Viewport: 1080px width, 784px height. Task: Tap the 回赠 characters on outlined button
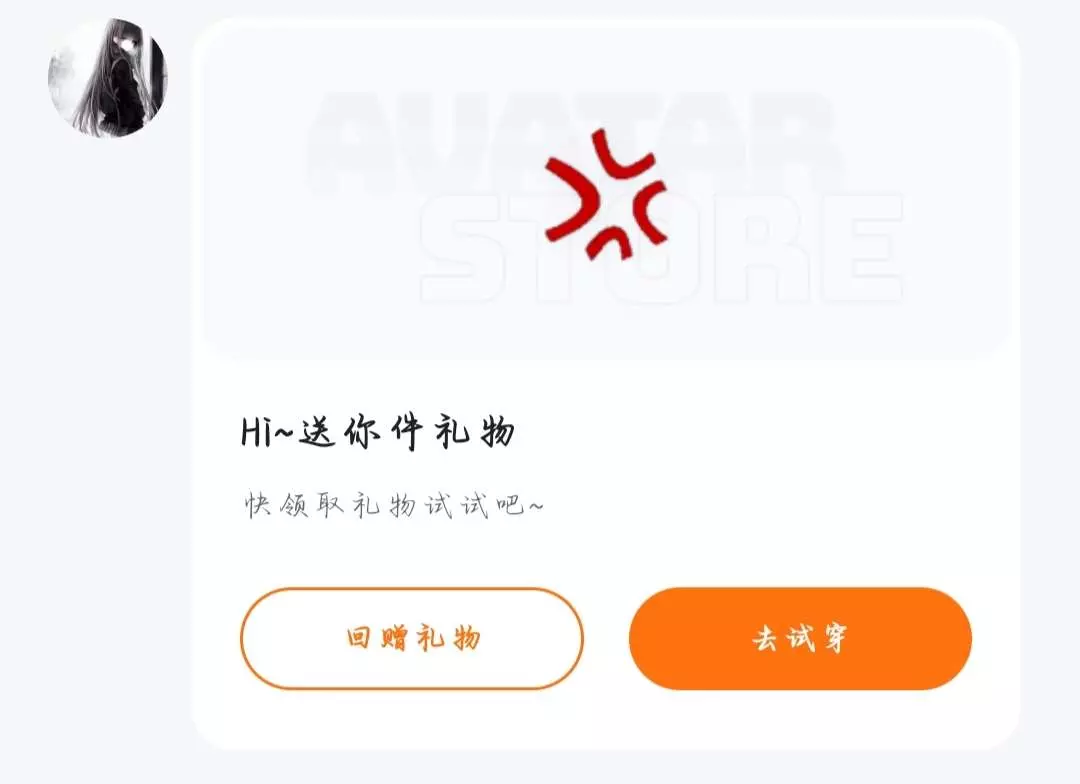pos(377,639)
